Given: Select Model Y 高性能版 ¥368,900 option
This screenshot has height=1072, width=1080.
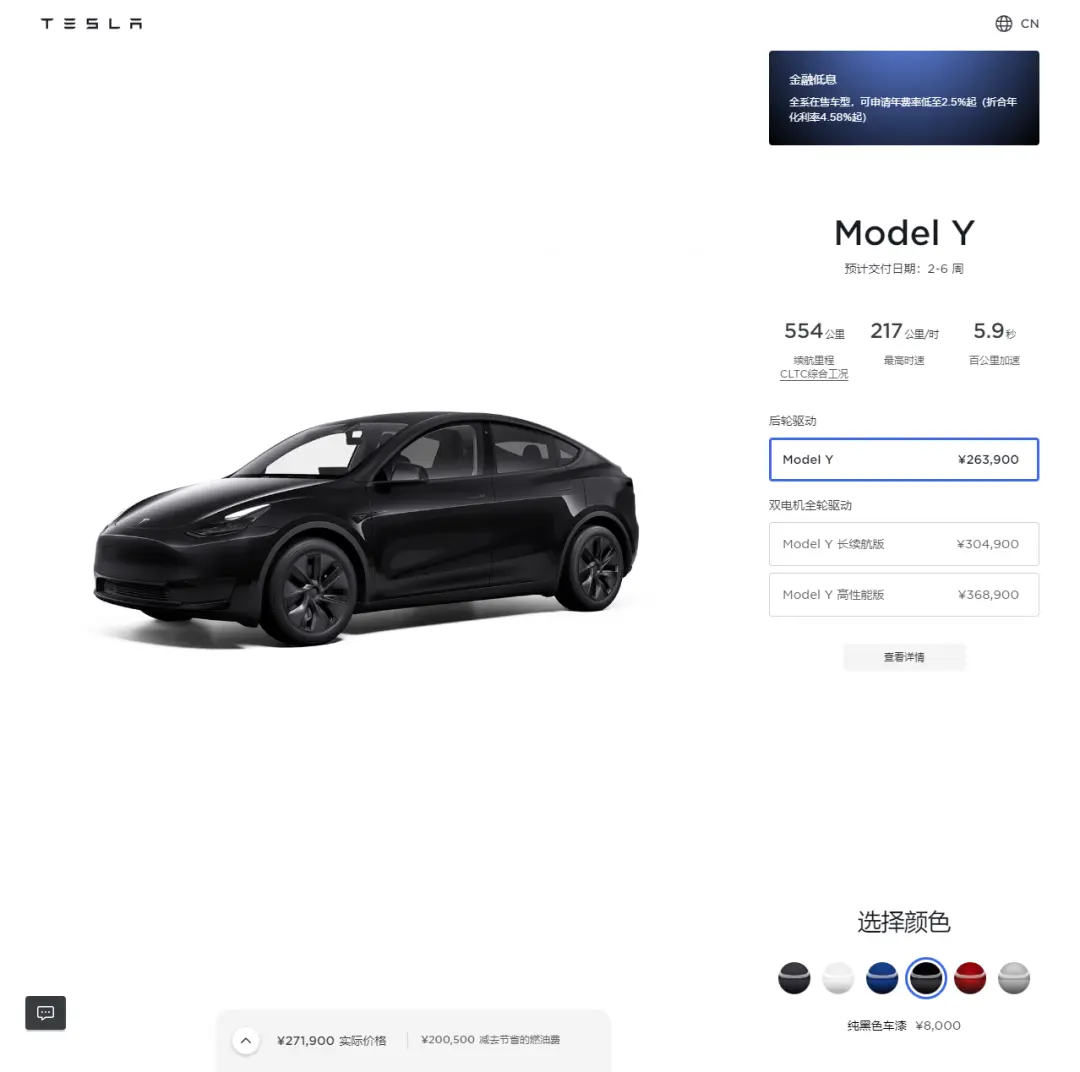Looking at the screenshot, I should (x=904, y=595).
